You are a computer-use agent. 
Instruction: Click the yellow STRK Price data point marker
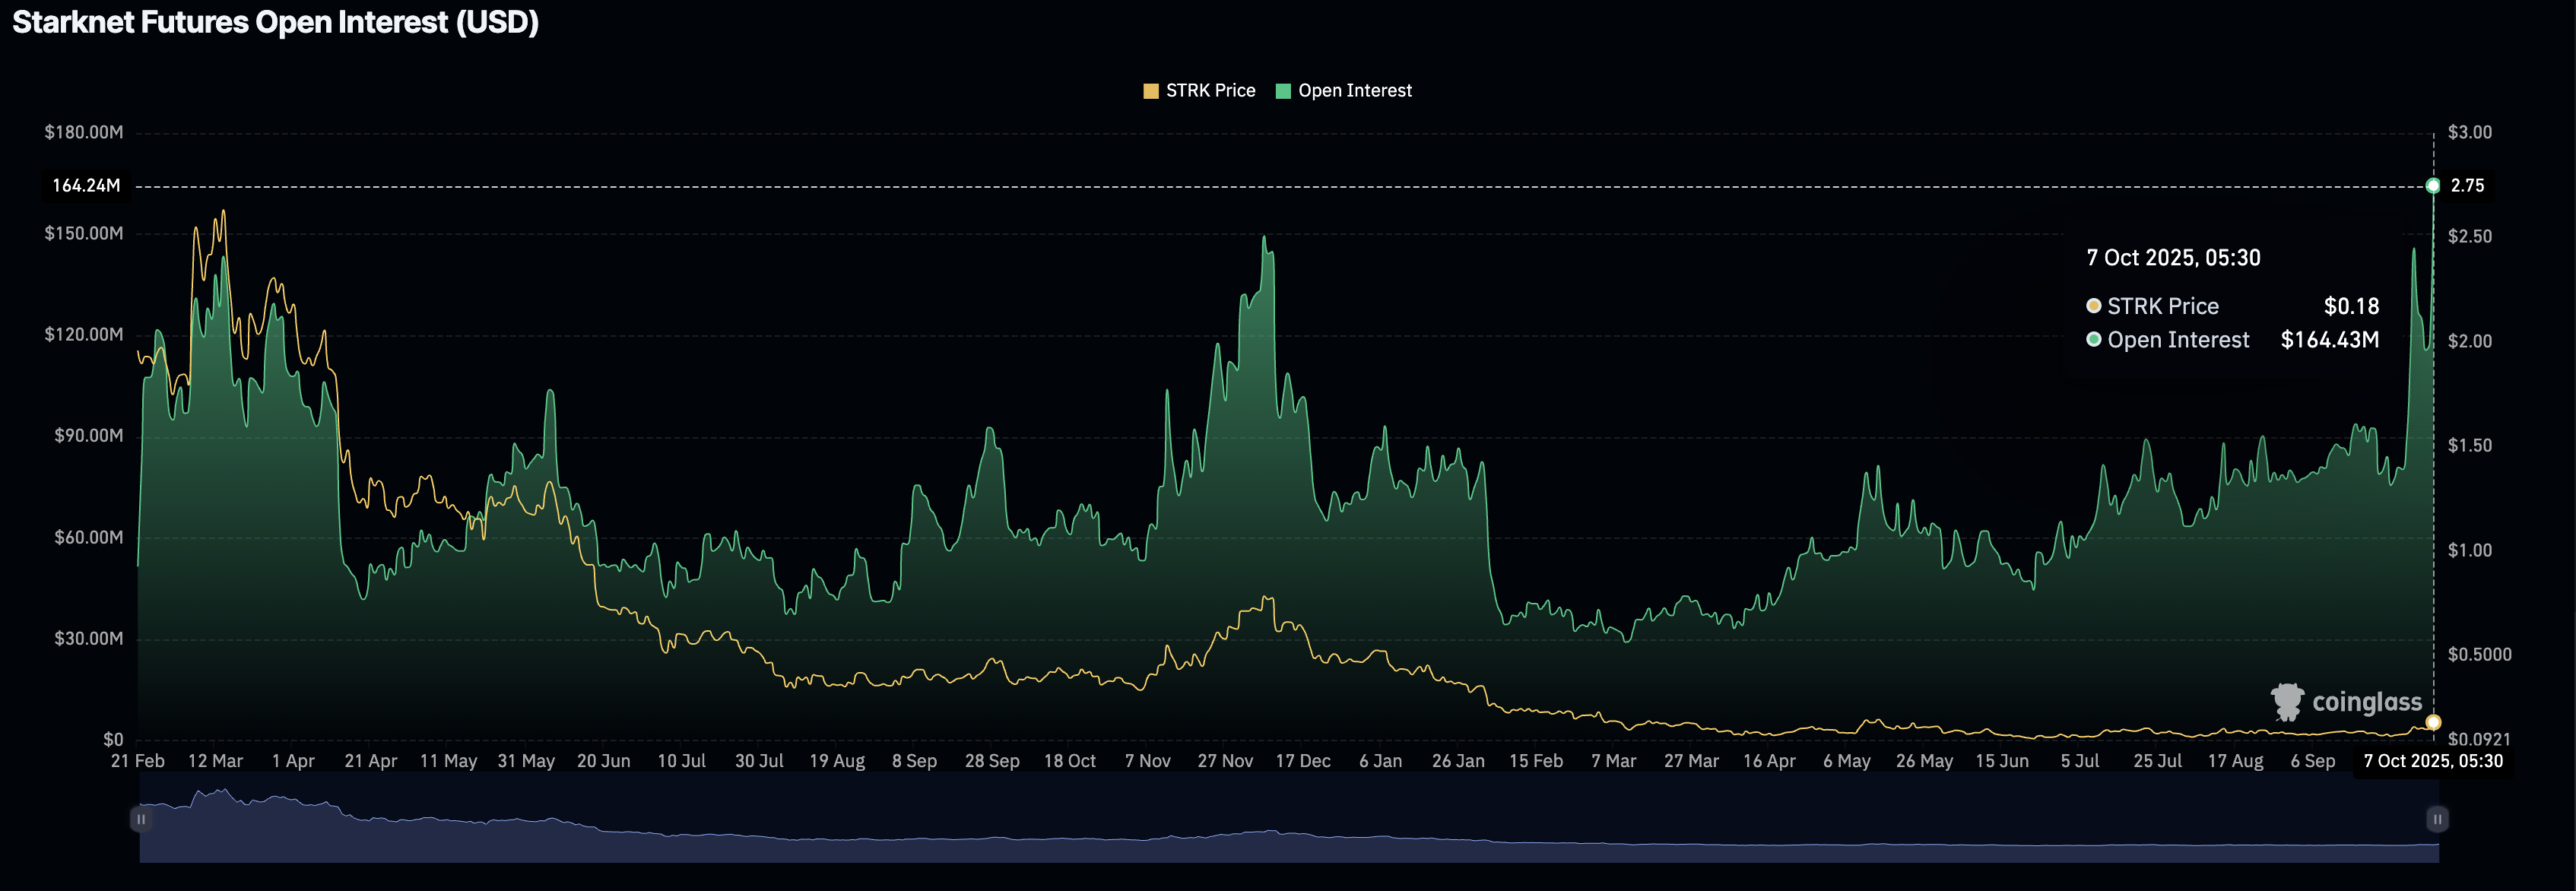(x=2433, y=722)
